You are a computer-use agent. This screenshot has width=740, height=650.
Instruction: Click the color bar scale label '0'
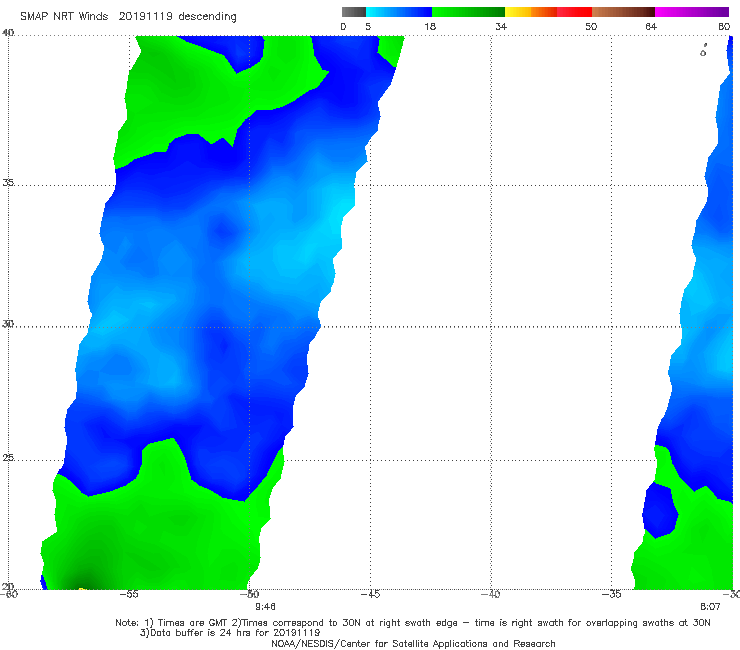343,27
